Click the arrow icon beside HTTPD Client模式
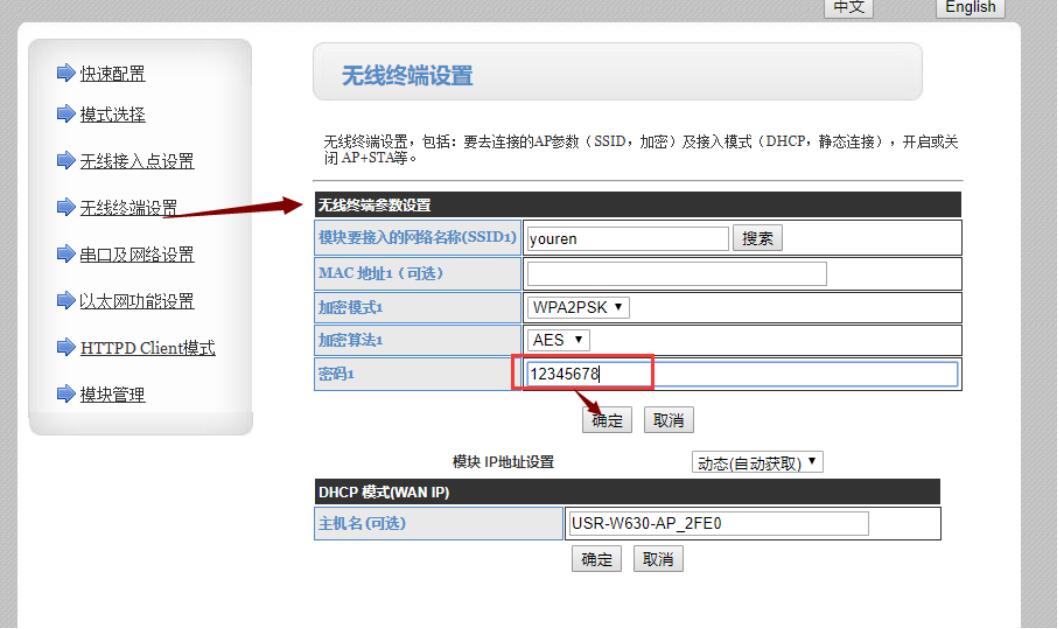Screen dimensions: 1059x629 coord(66,348)
